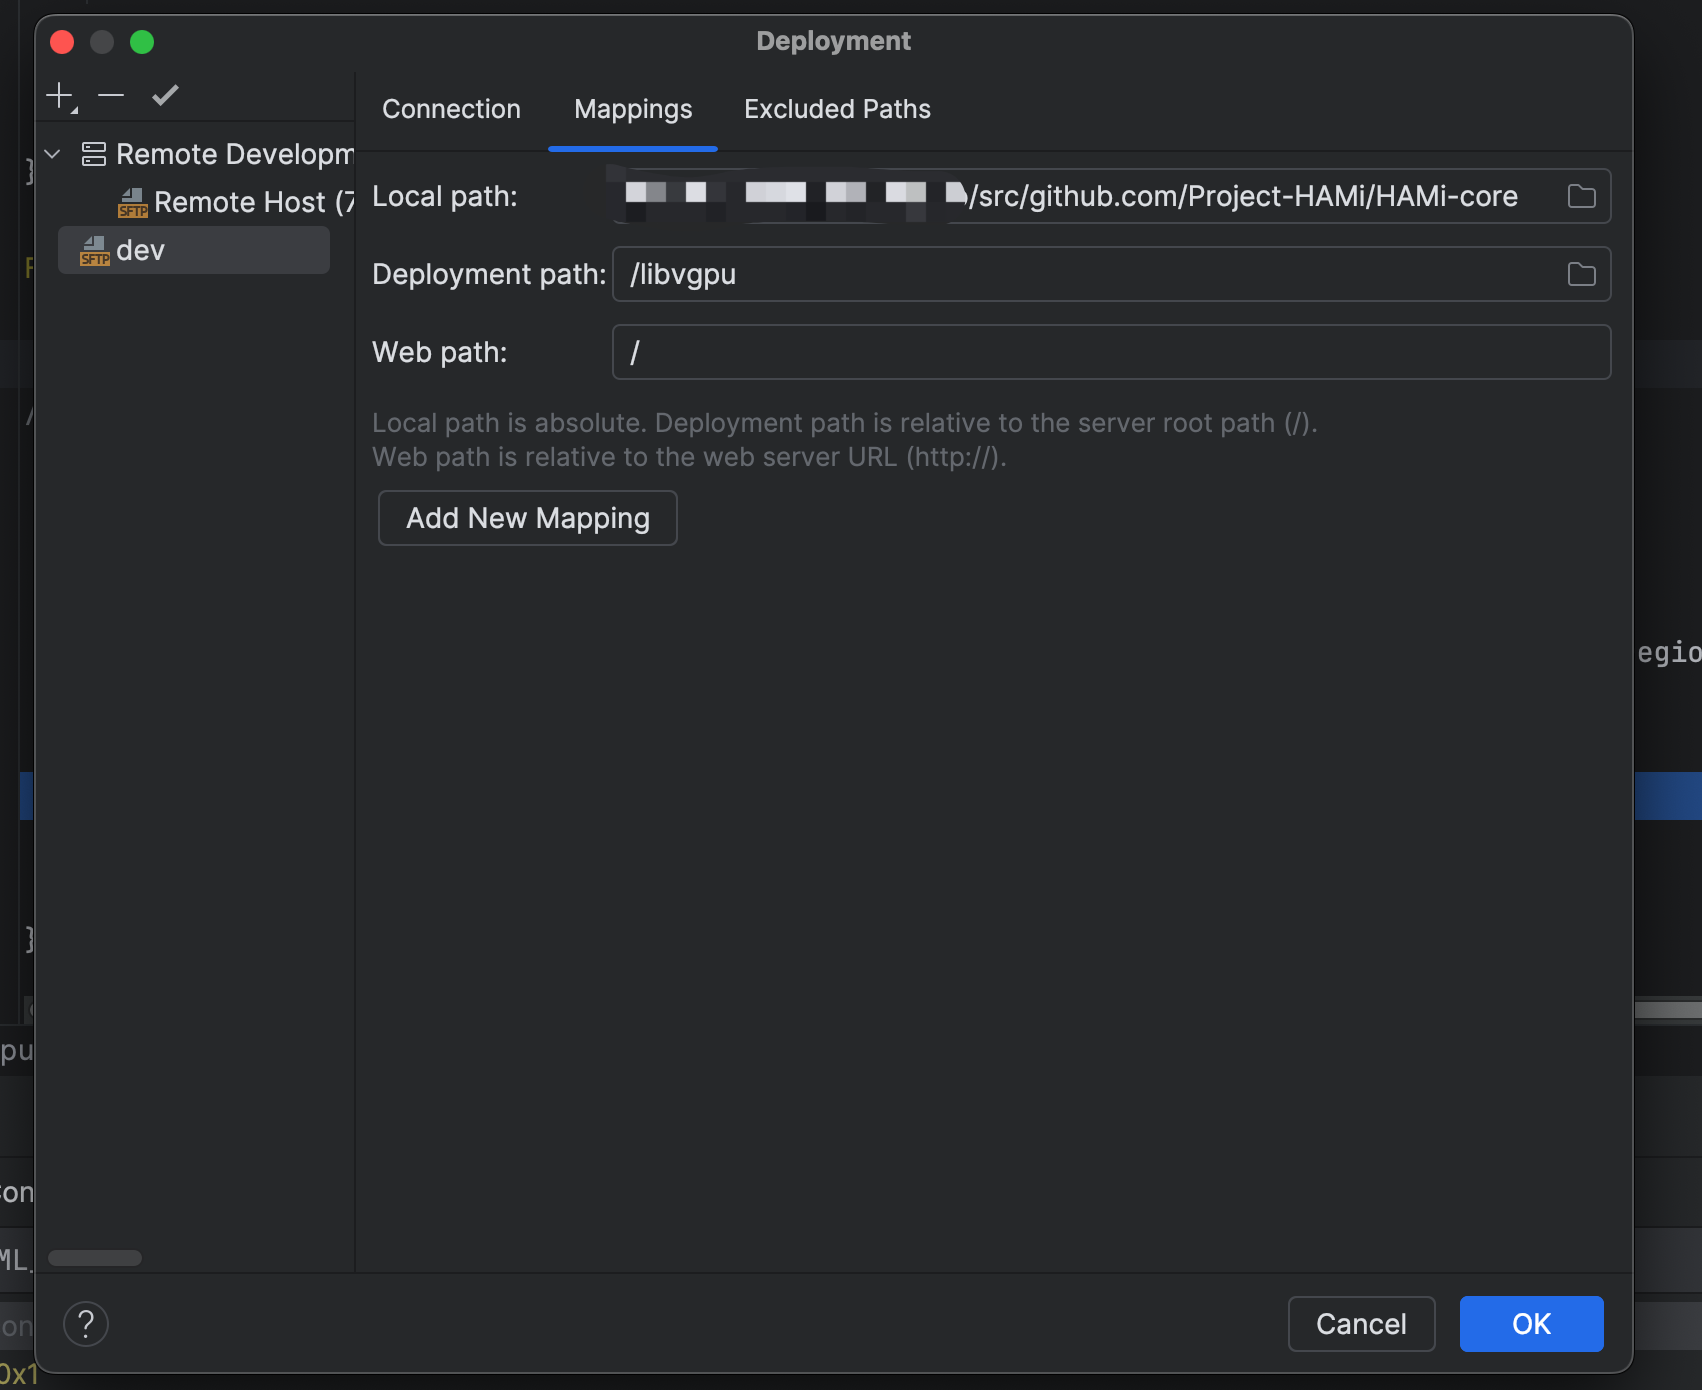The image size is (1702, 1390).
Task: Click the Web path label text
Action: tap(440, 352)
